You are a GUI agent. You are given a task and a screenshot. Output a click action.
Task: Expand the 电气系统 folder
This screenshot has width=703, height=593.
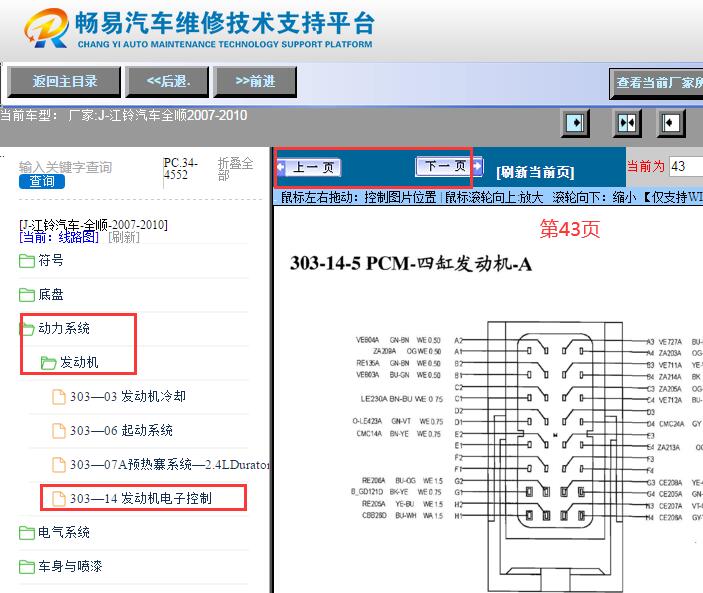[64, 532]
